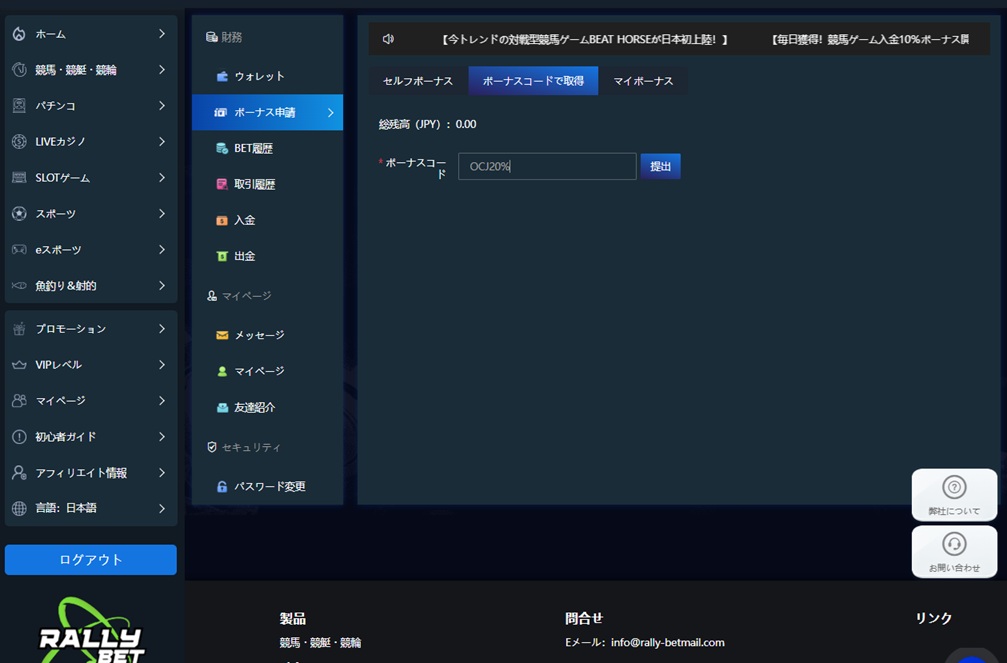Expand the 競馬・競艇・競輪 chevron
Viewport: 1007px width, 663px height.
coord(162,69)
